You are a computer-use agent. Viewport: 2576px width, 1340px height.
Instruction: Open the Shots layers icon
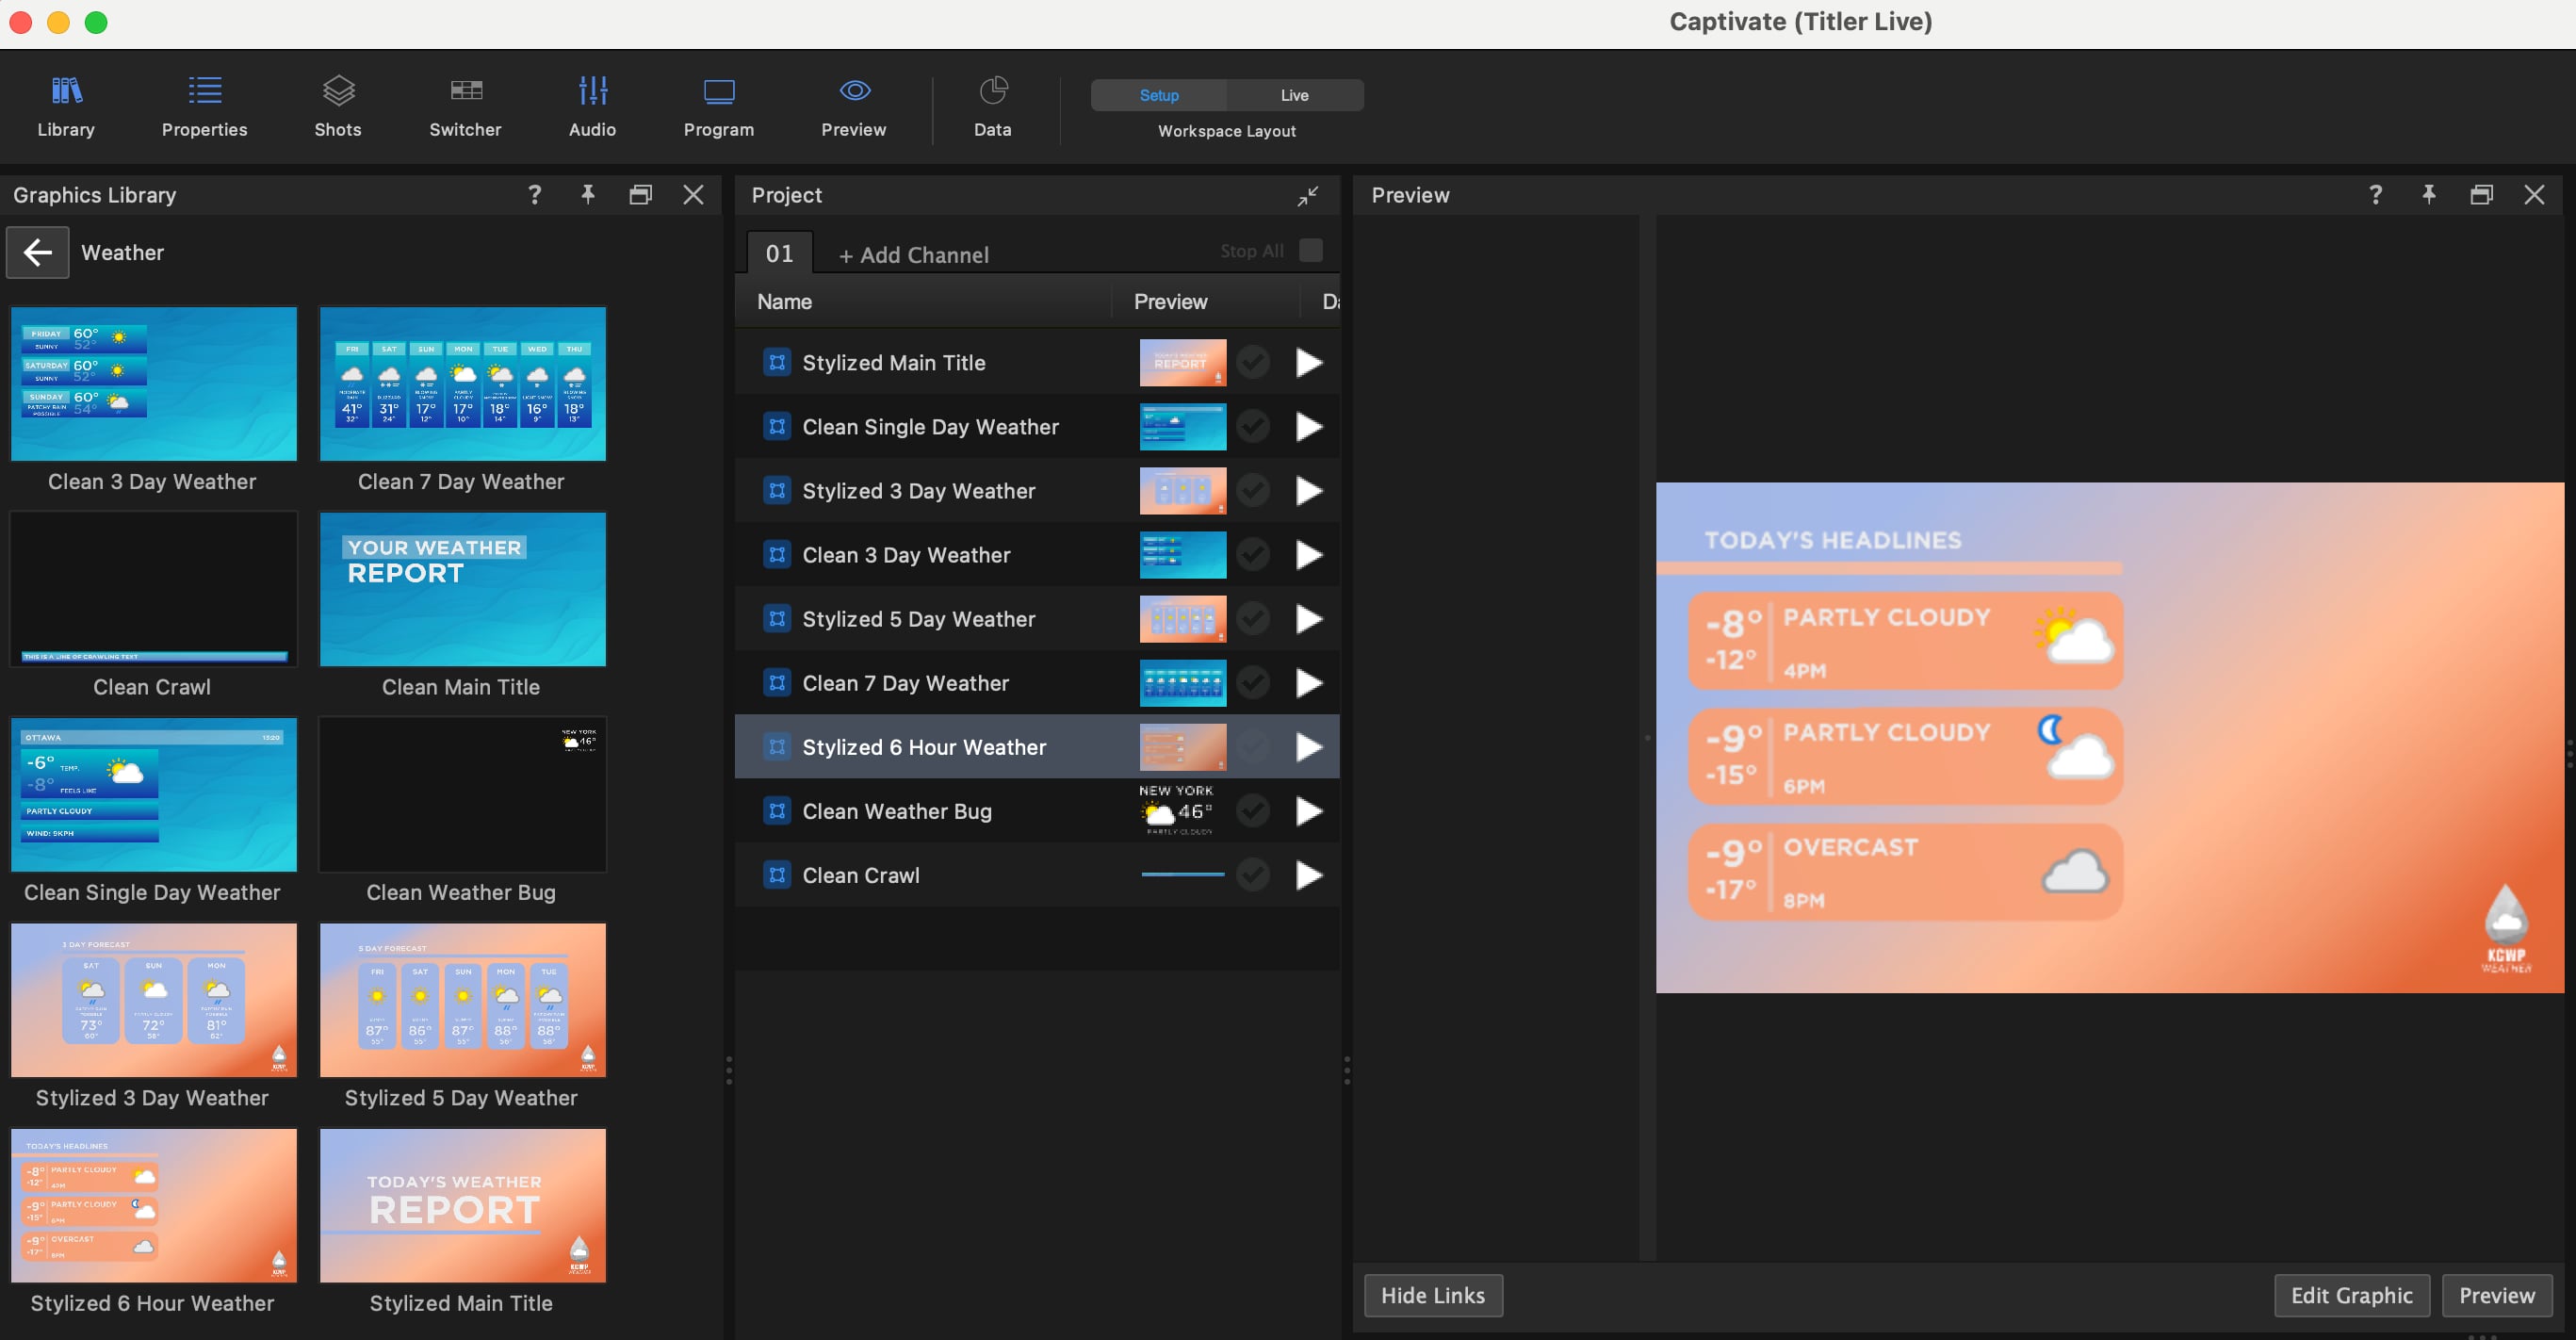[338, 106]
